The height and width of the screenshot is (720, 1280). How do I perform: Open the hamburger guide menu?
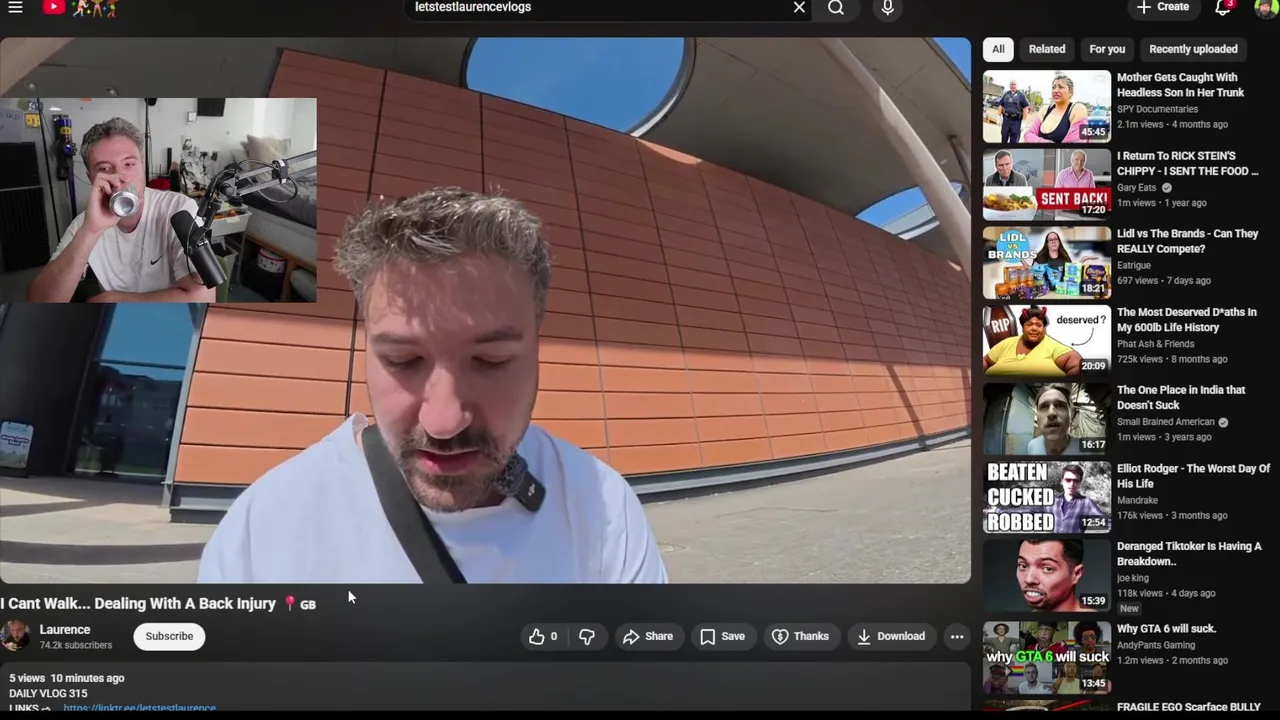click(15, 7)
